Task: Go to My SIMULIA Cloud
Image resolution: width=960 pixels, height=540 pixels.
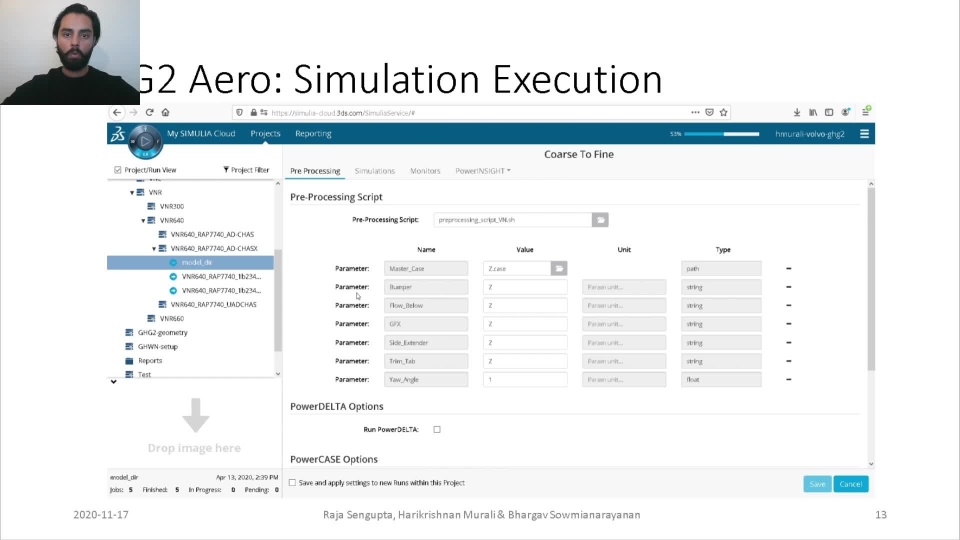Action: [x=201, y=133]
